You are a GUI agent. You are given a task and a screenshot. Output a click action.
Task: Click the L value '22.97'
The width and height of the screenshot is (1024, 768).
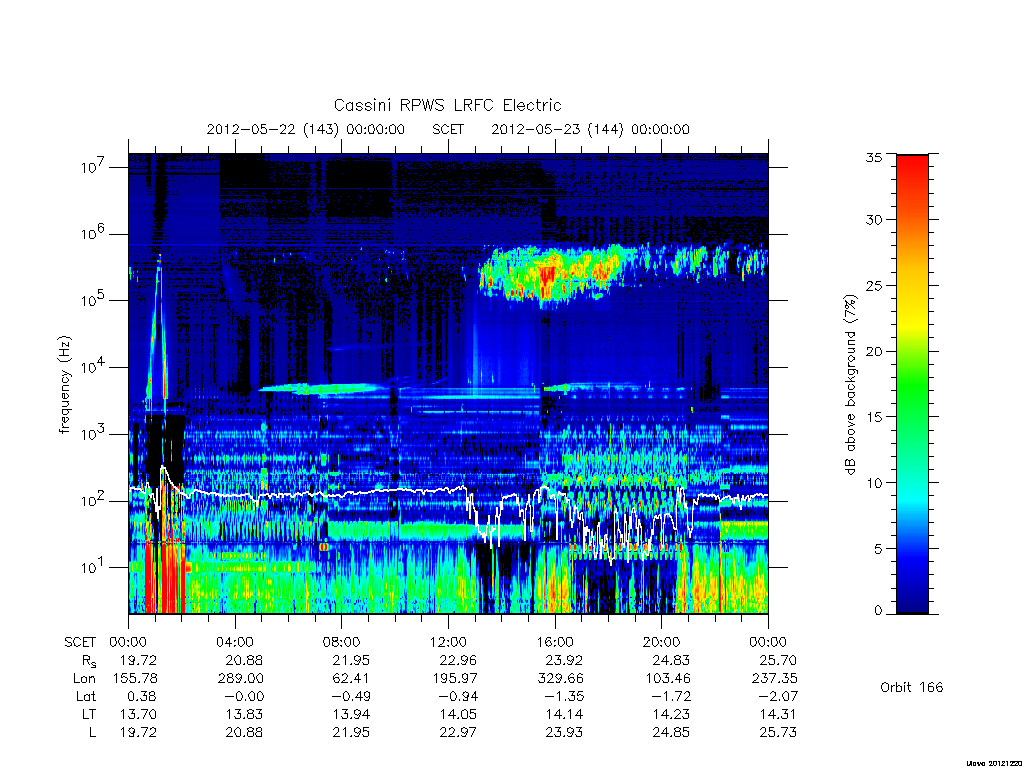458,733
